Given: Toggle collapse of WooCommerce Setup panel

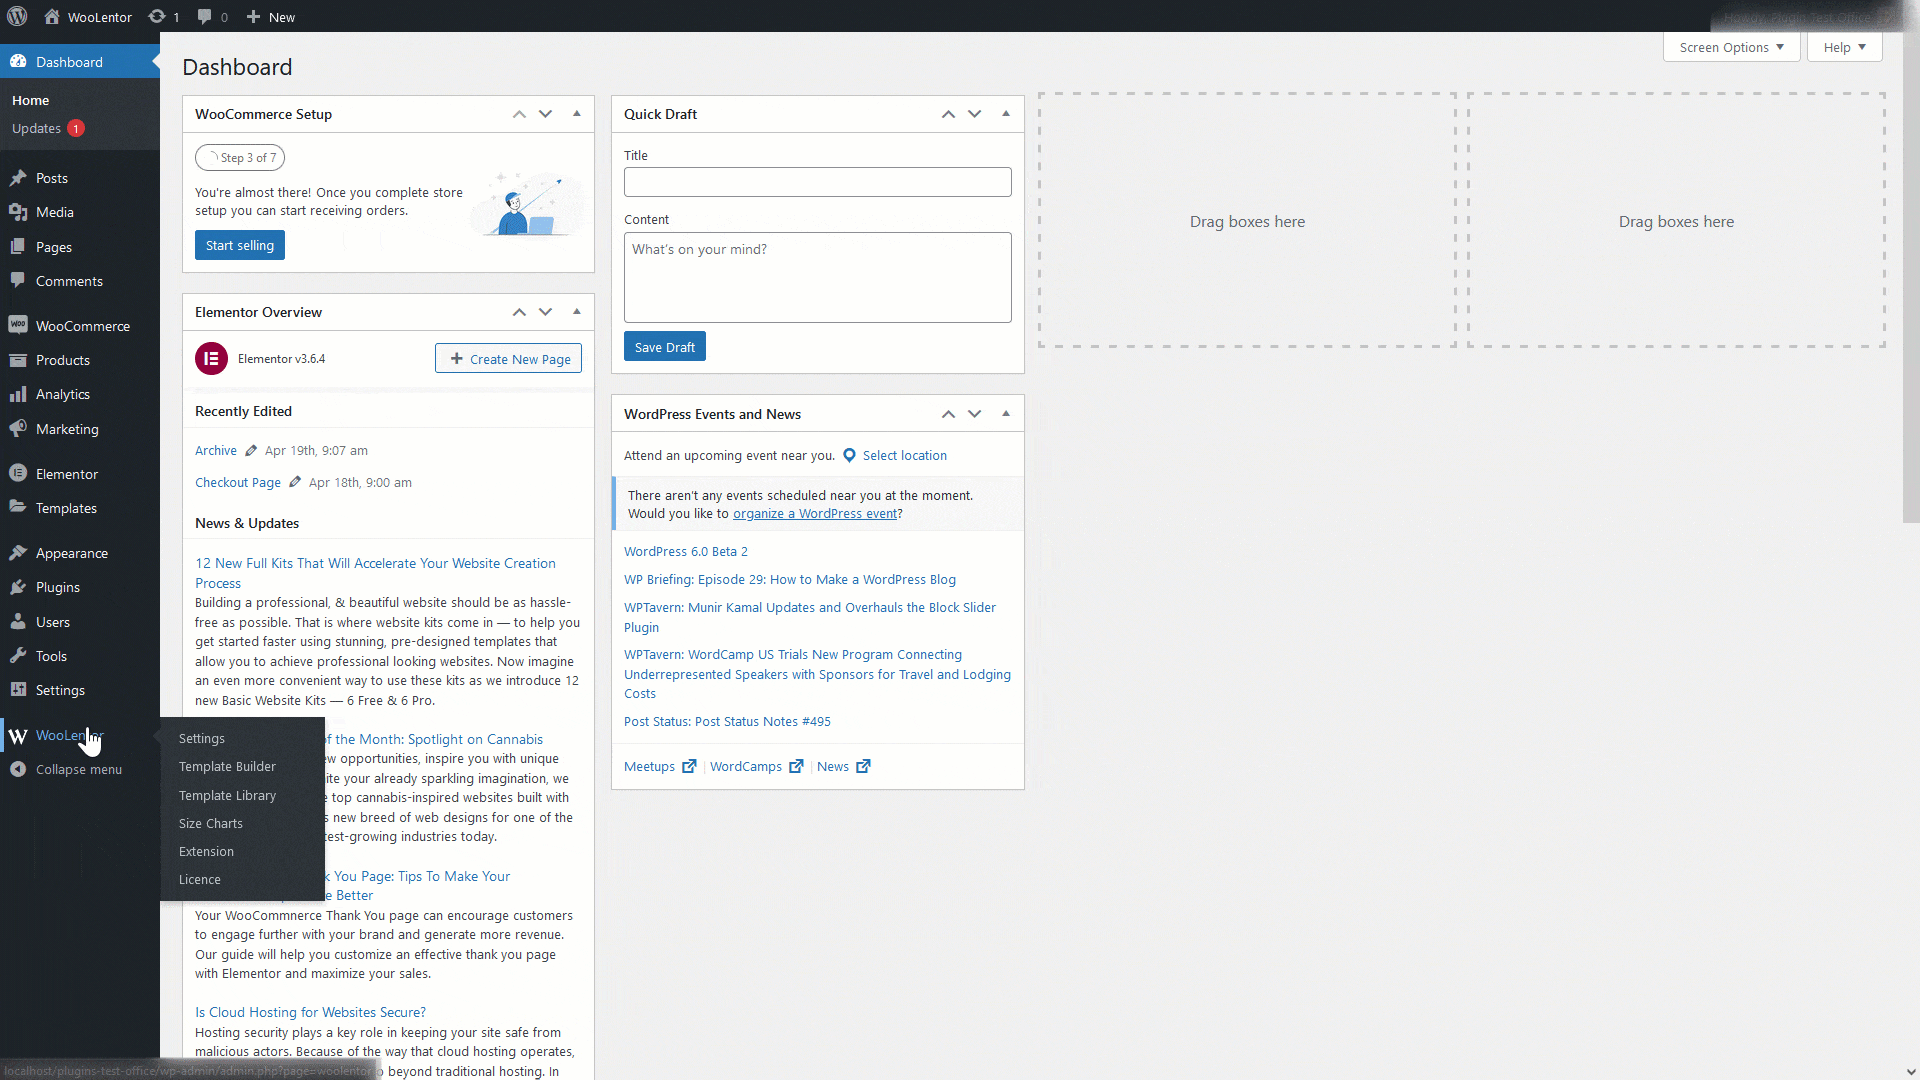Looking at the screenshot, I should pyautogui.click(x=577, y=114).
